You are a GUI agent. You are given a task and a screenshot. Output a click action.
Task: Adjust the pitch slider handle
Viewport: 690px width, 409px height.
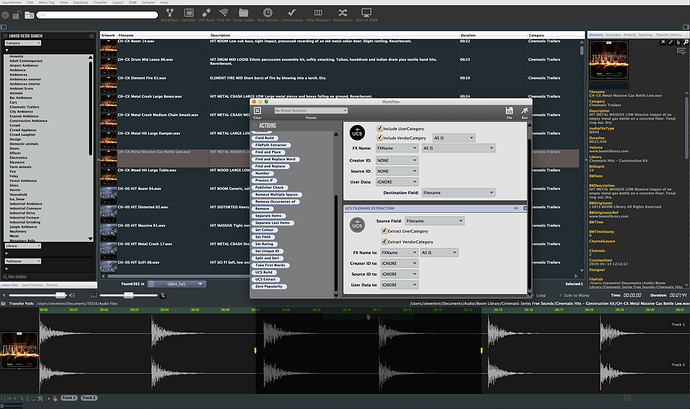pos(128,295)
